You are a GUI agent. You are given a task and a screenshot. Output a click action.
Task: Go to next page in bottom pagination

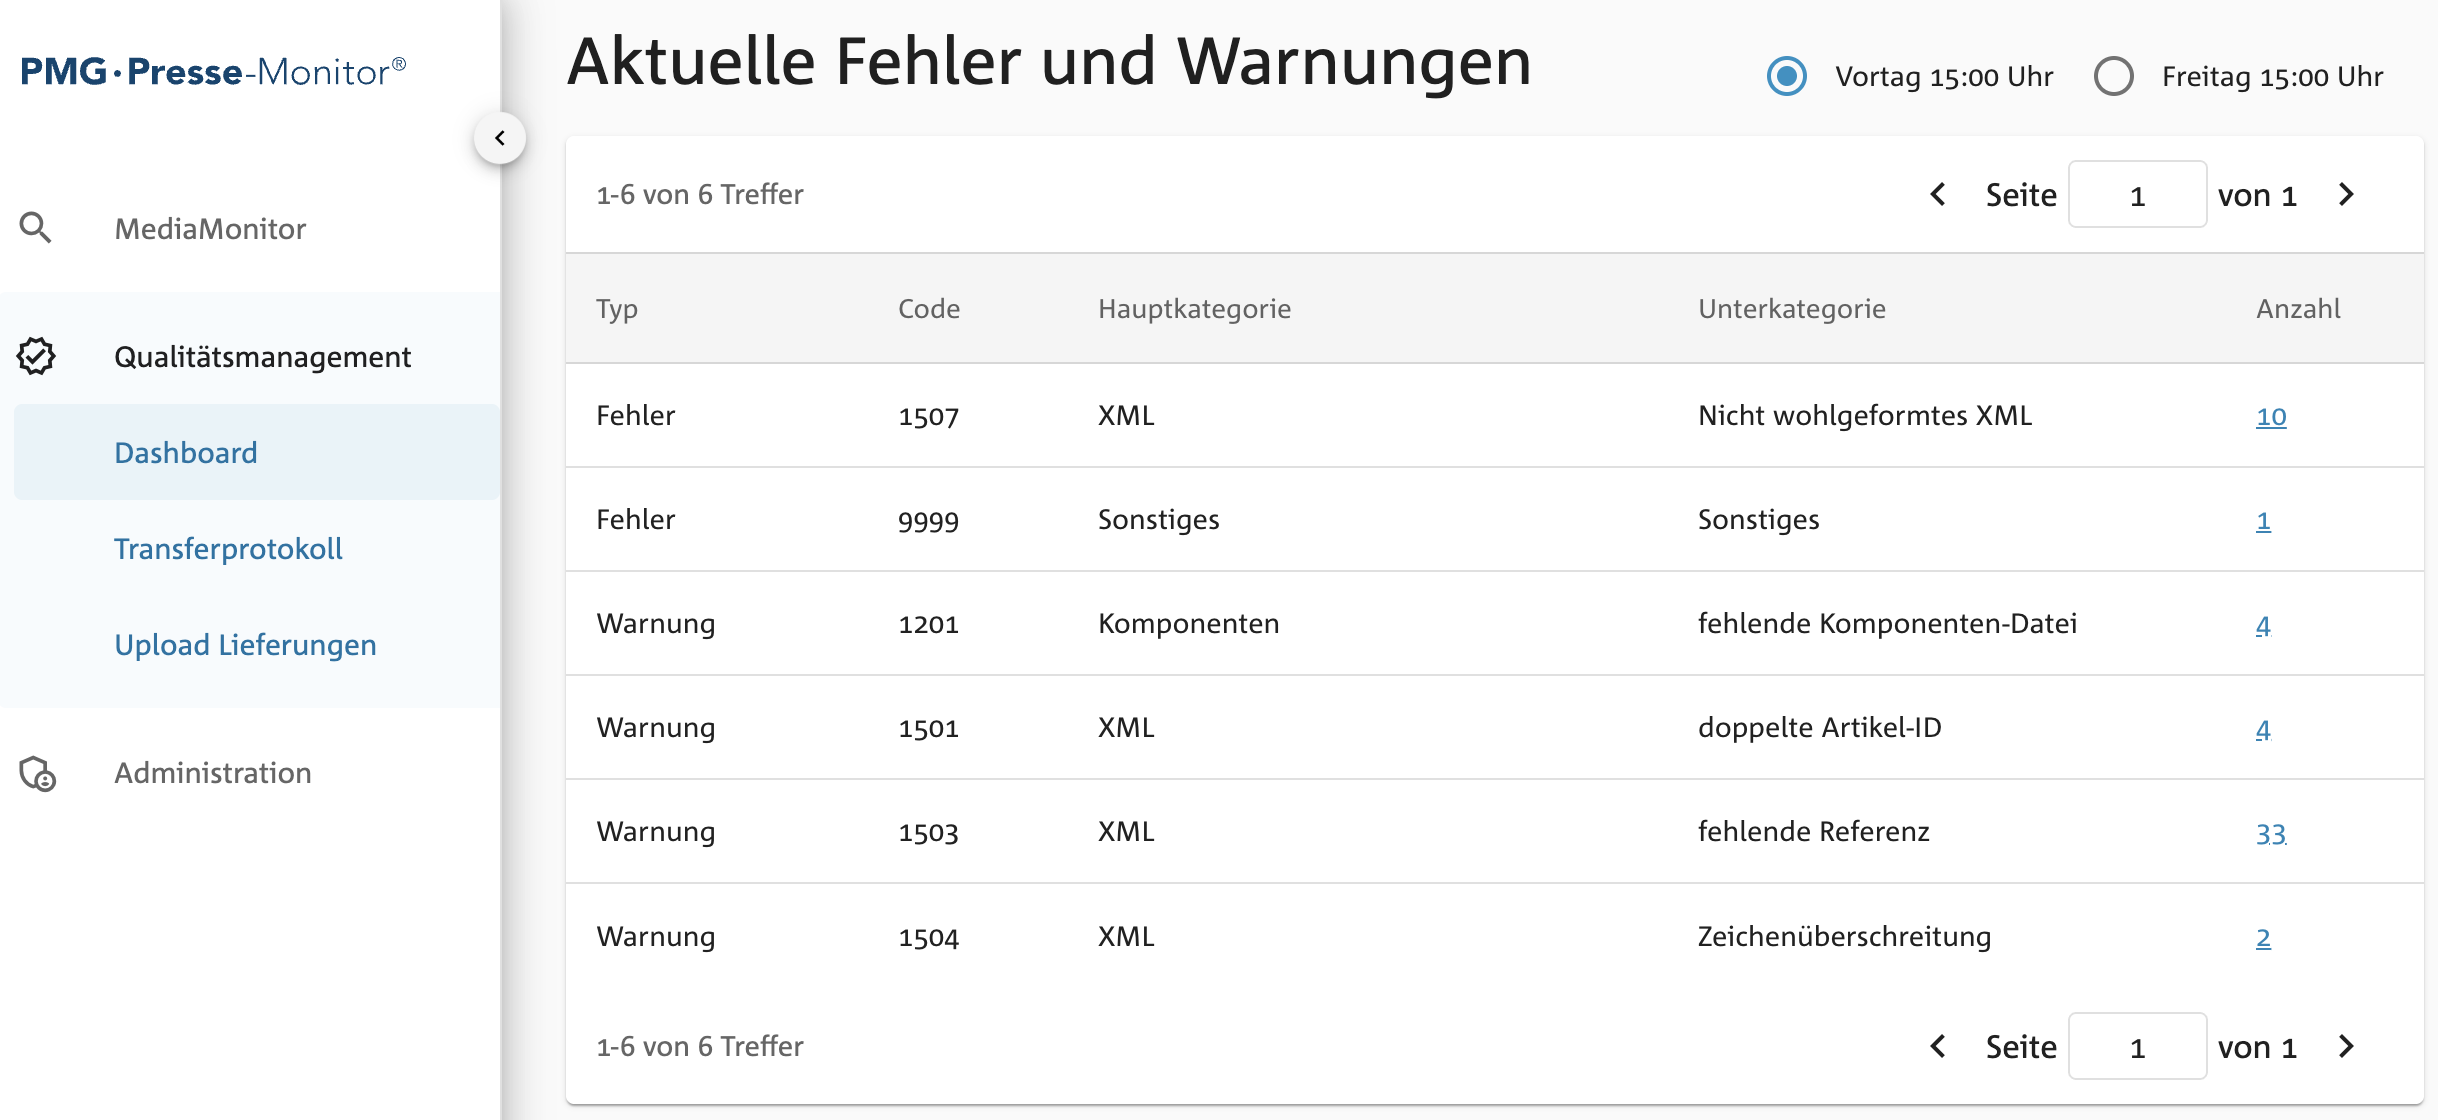[x=2346, y=1046]
